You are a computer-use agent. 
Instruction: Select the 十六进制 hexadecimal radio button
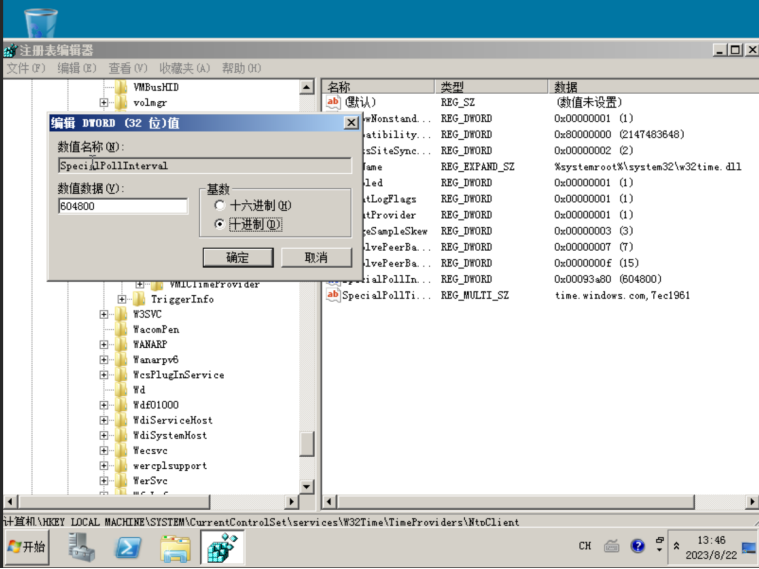[x=219, y=205]
